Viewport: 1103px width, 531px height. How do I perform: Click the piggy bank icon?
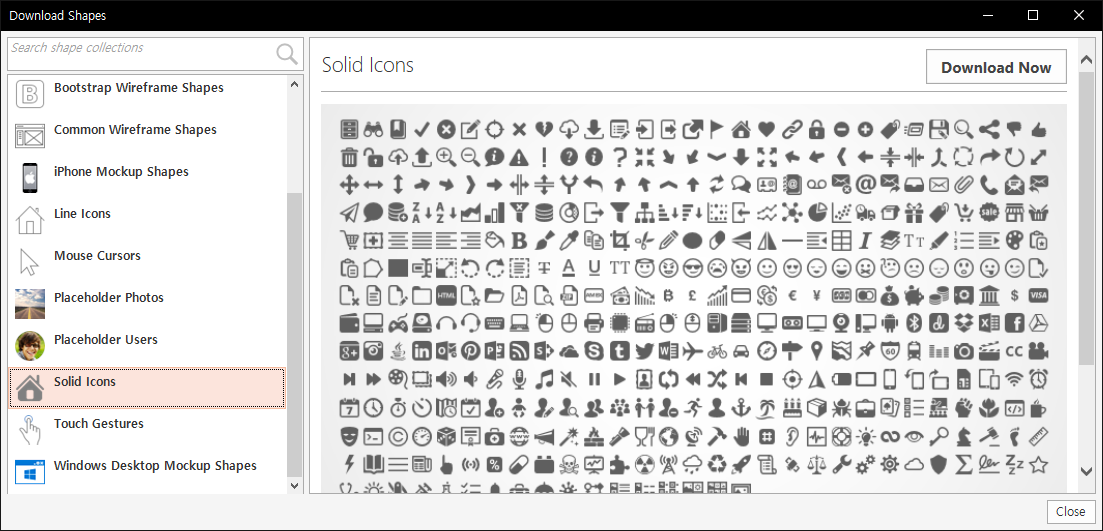(x=914, y=295)
